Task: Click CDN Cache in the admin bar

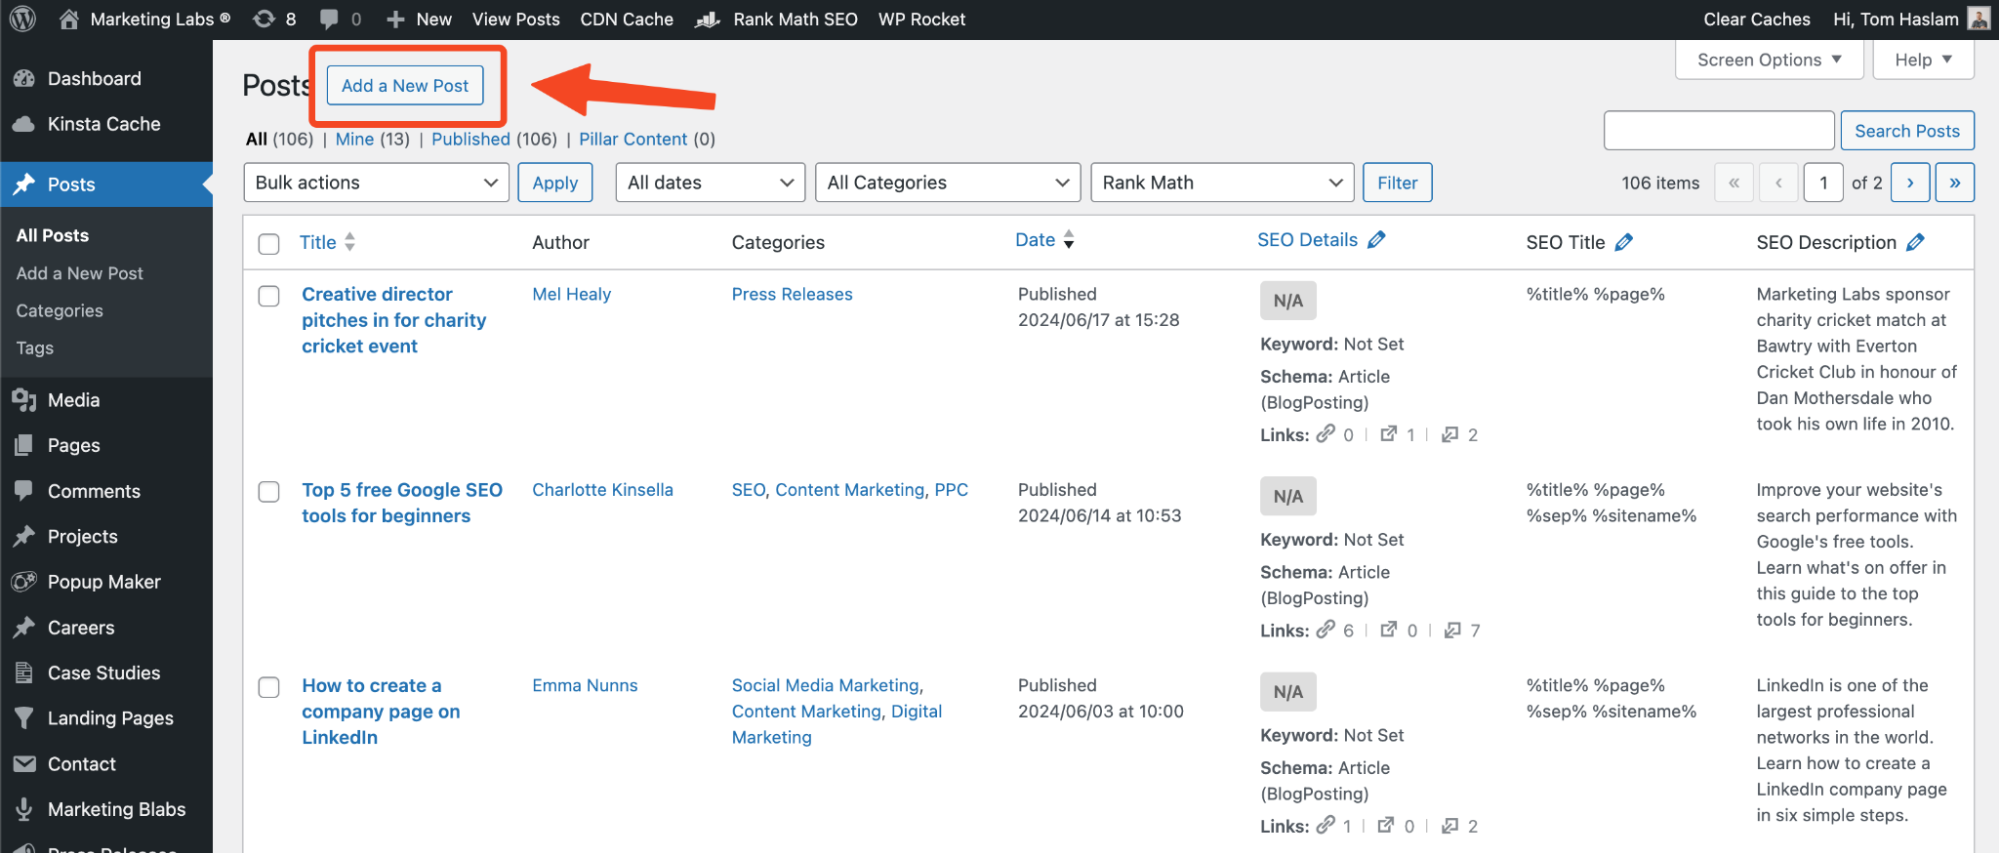Action: 627,19
